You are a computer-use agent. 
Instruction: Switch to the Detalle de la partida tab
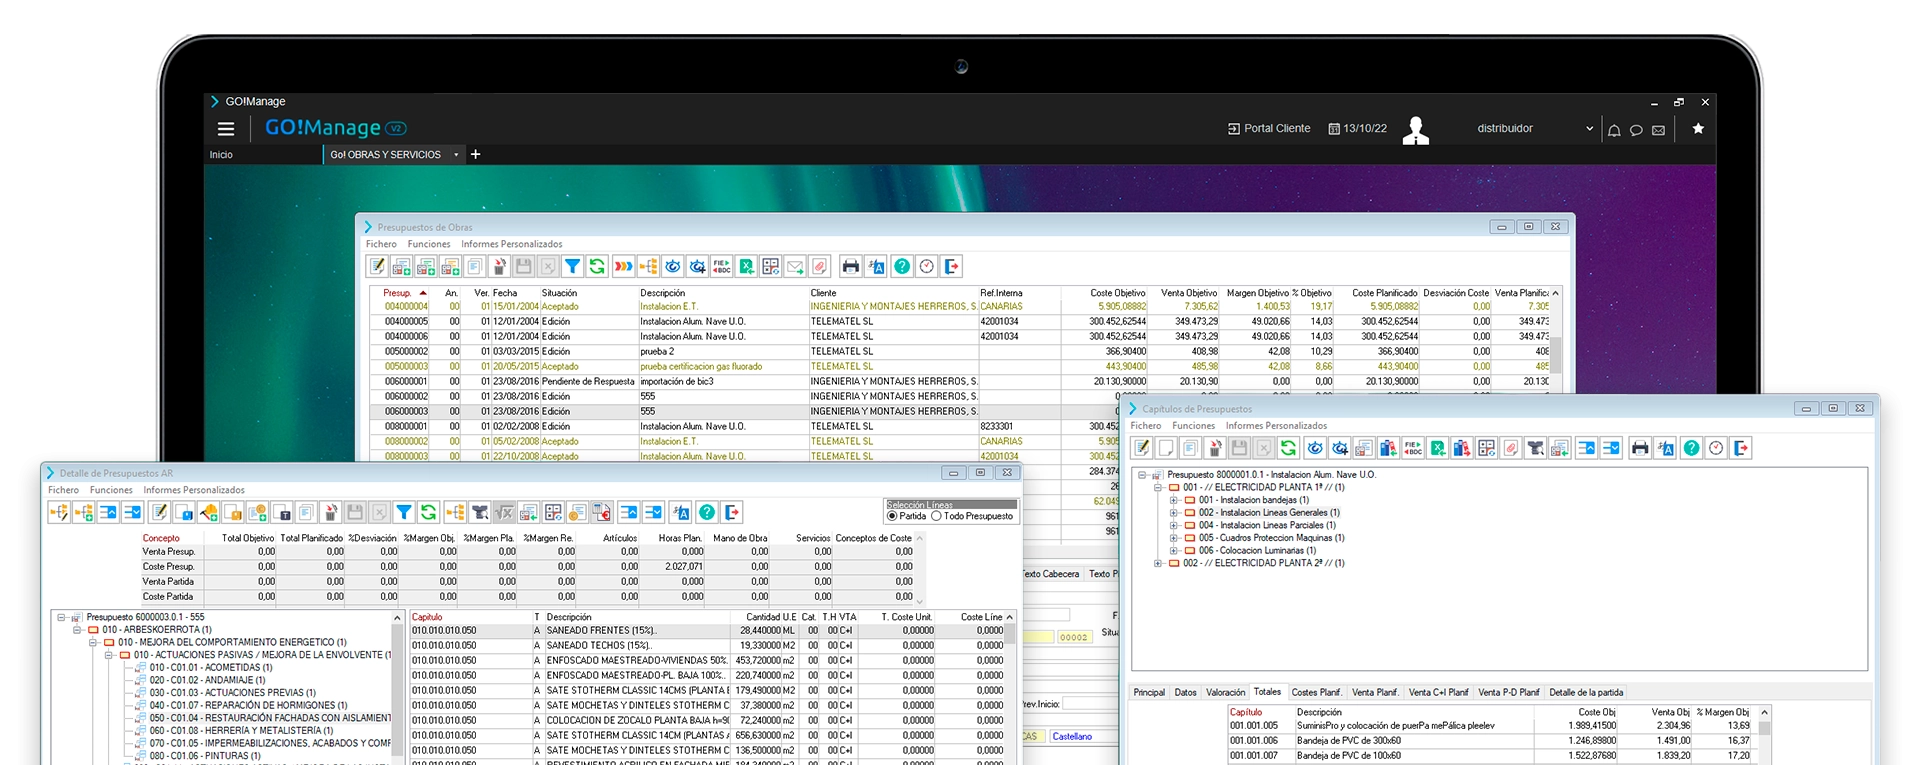pos(1586,692)
